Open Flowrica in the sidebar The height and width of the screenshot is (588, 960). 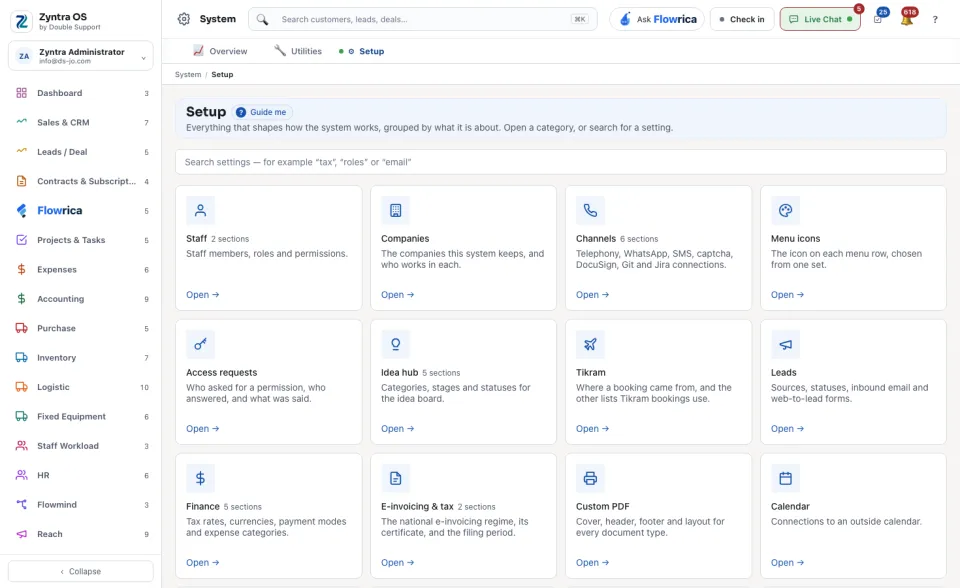[x=81, y=211]
